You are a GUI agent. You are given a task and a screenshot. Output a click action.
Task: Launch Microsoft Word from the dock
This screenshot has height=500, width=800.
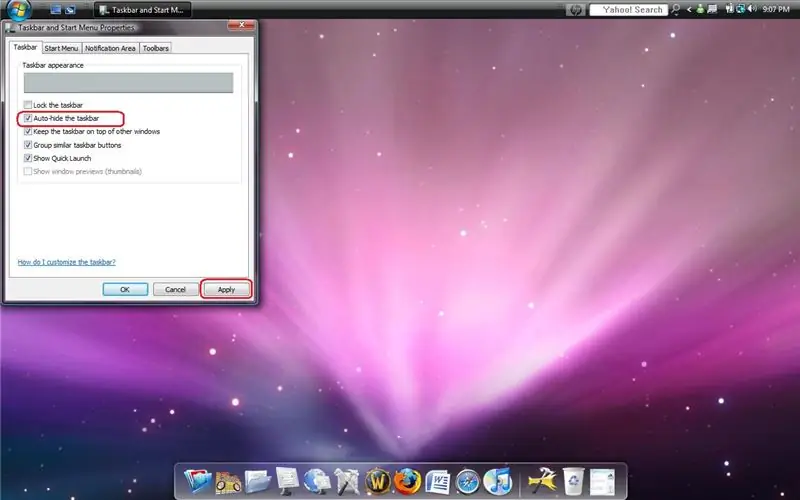tap(437, 482)
